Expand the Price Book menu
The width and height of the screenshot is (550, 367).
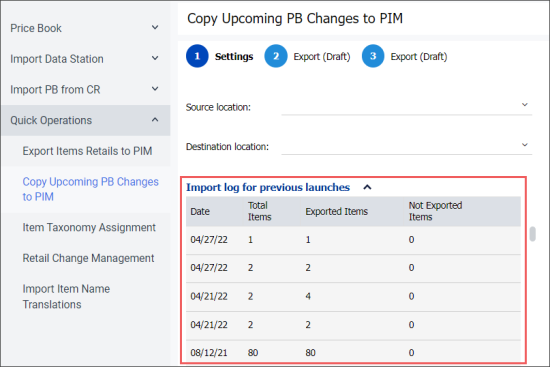155,27
